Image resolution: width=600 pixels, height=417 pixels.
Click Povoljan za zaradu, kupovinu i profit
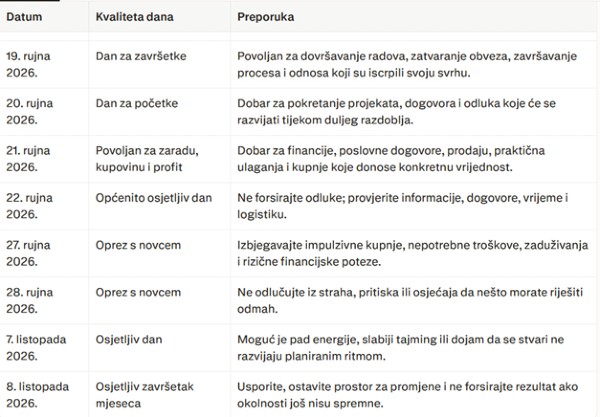tap(147, 158)
